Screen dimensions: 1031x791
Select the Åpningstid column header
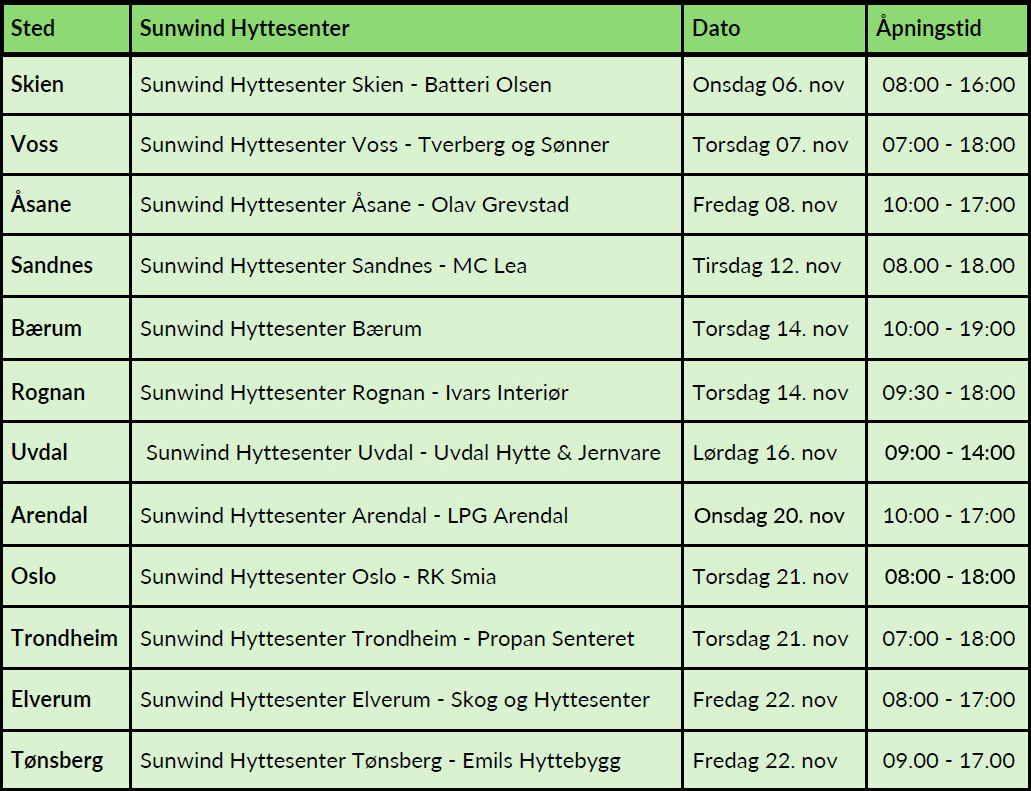(x=948, y=28)
